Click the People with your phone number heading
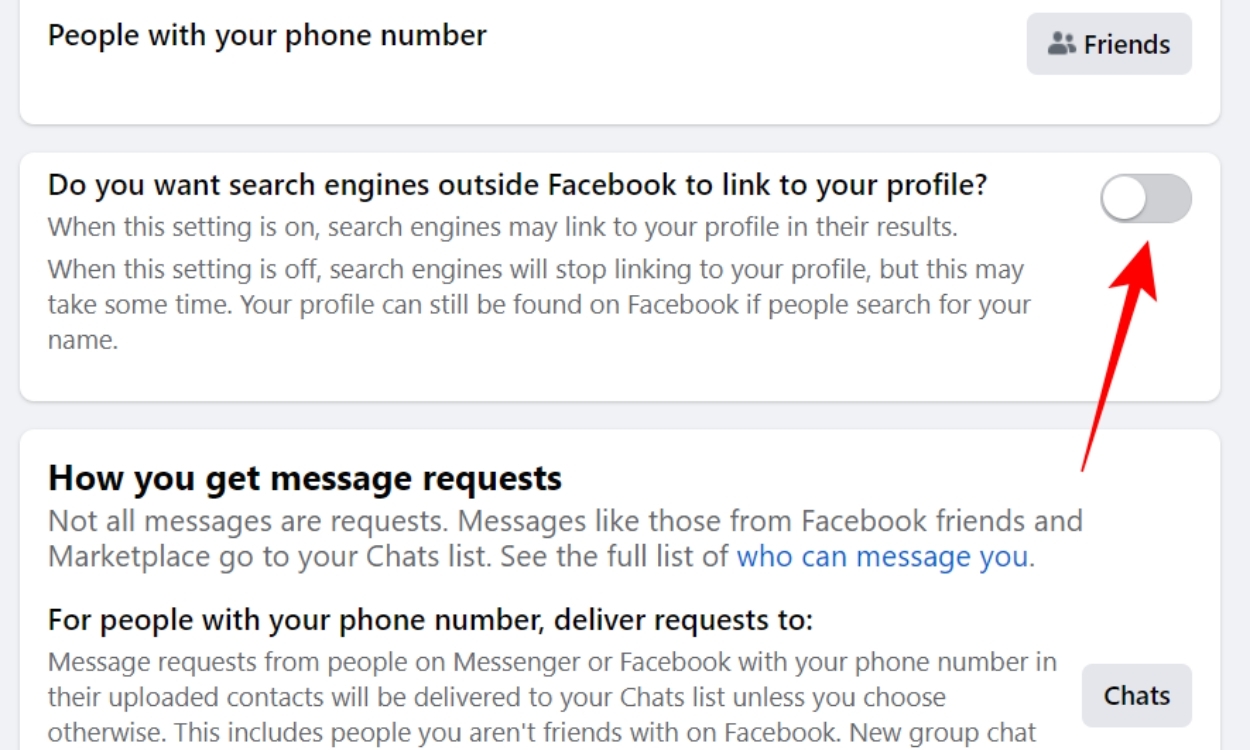The image size is (1250, 750). pyautogui.click(x=266, y=34)
